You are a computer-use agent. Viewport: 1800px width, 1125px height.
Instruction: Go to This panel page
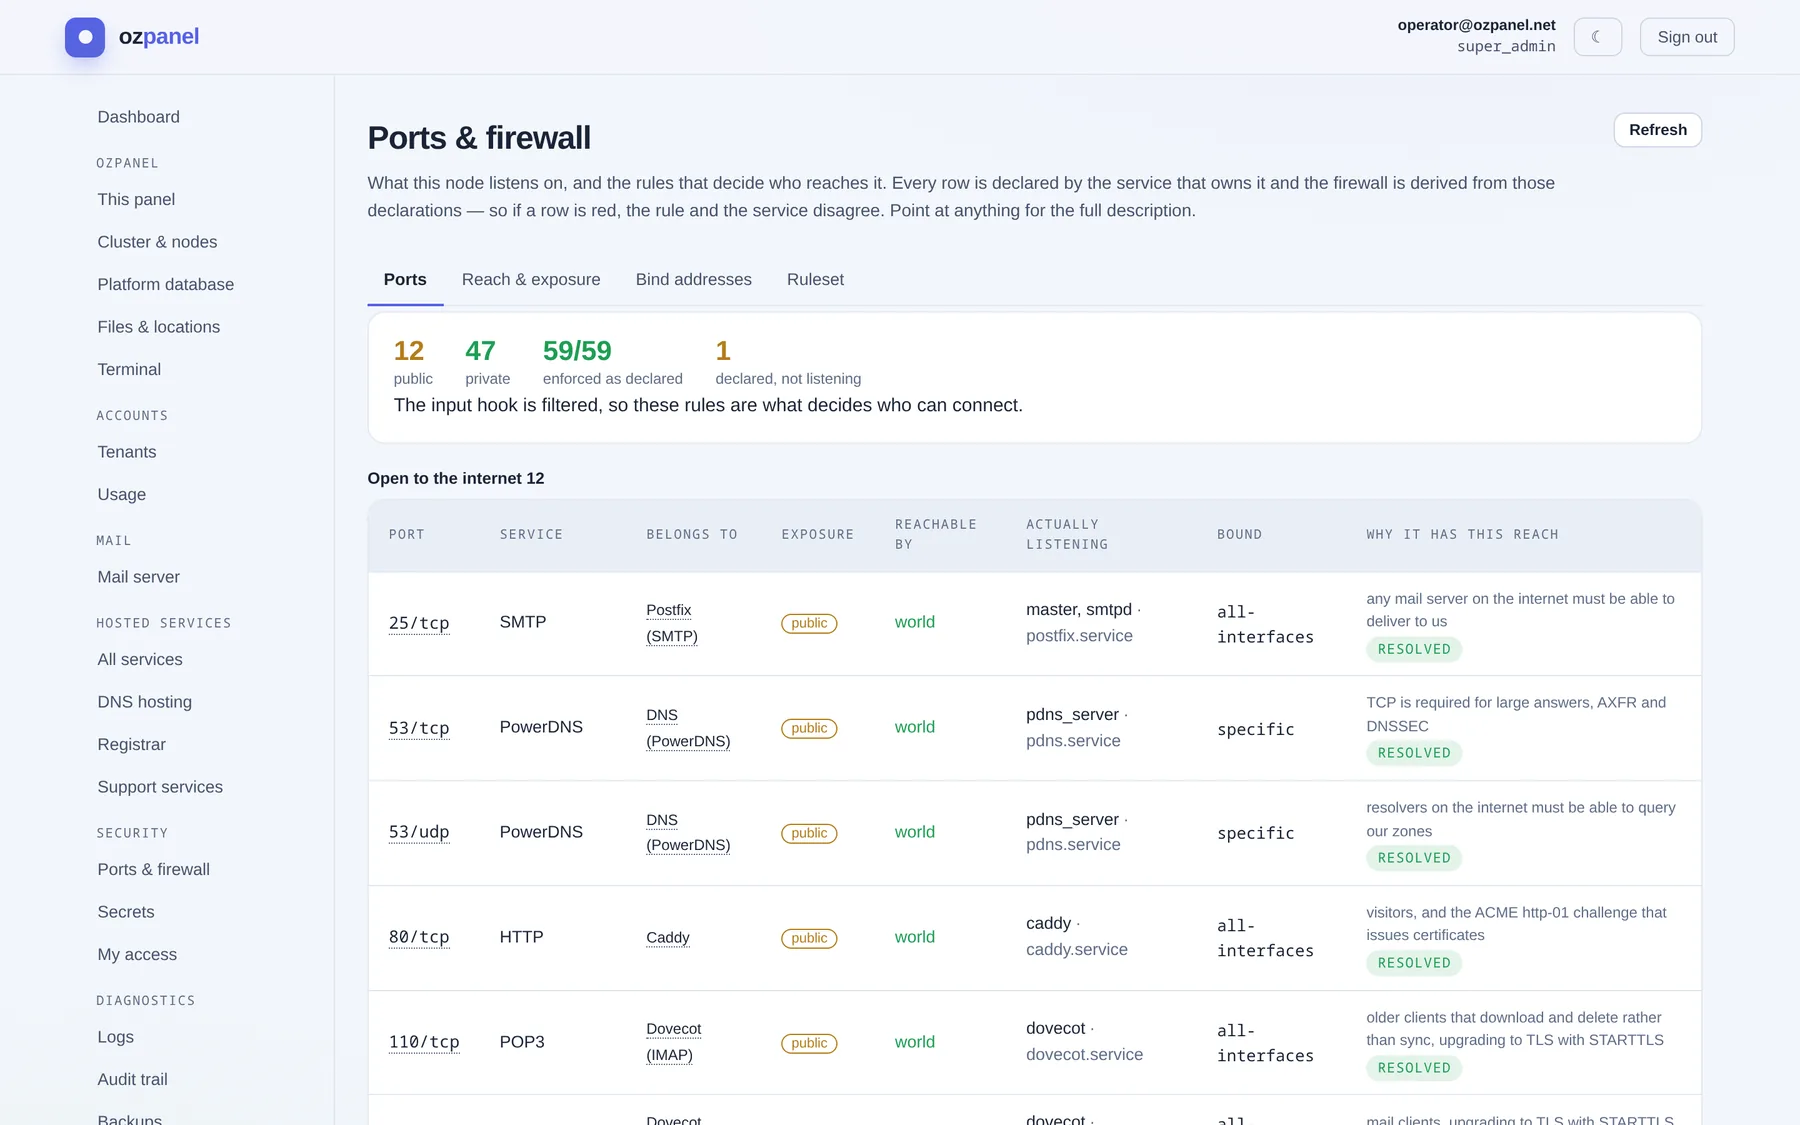pyautogui.click(x=136, y=199)
